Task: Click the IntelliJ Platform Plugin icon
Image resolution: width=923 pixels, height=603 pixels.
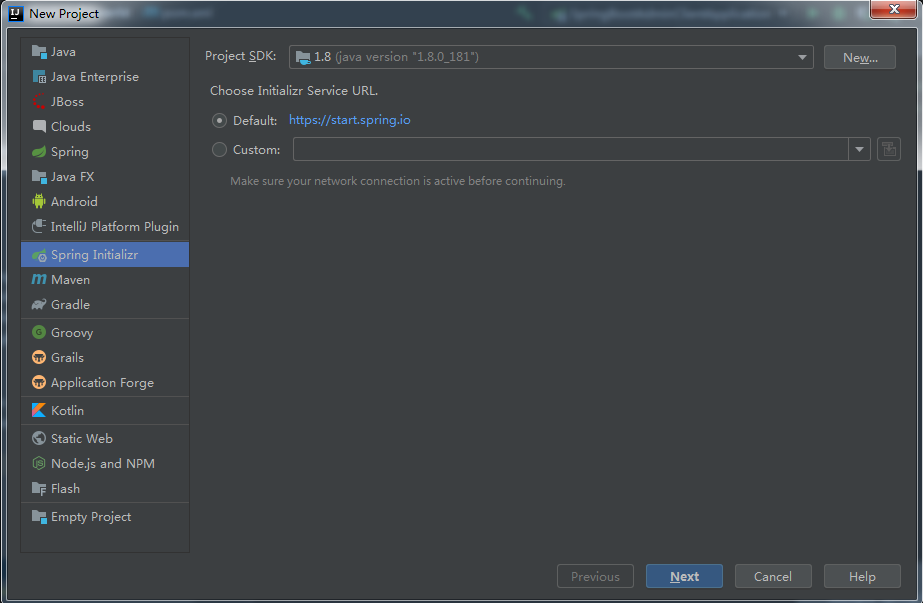Action: click(x=39, y=226)
